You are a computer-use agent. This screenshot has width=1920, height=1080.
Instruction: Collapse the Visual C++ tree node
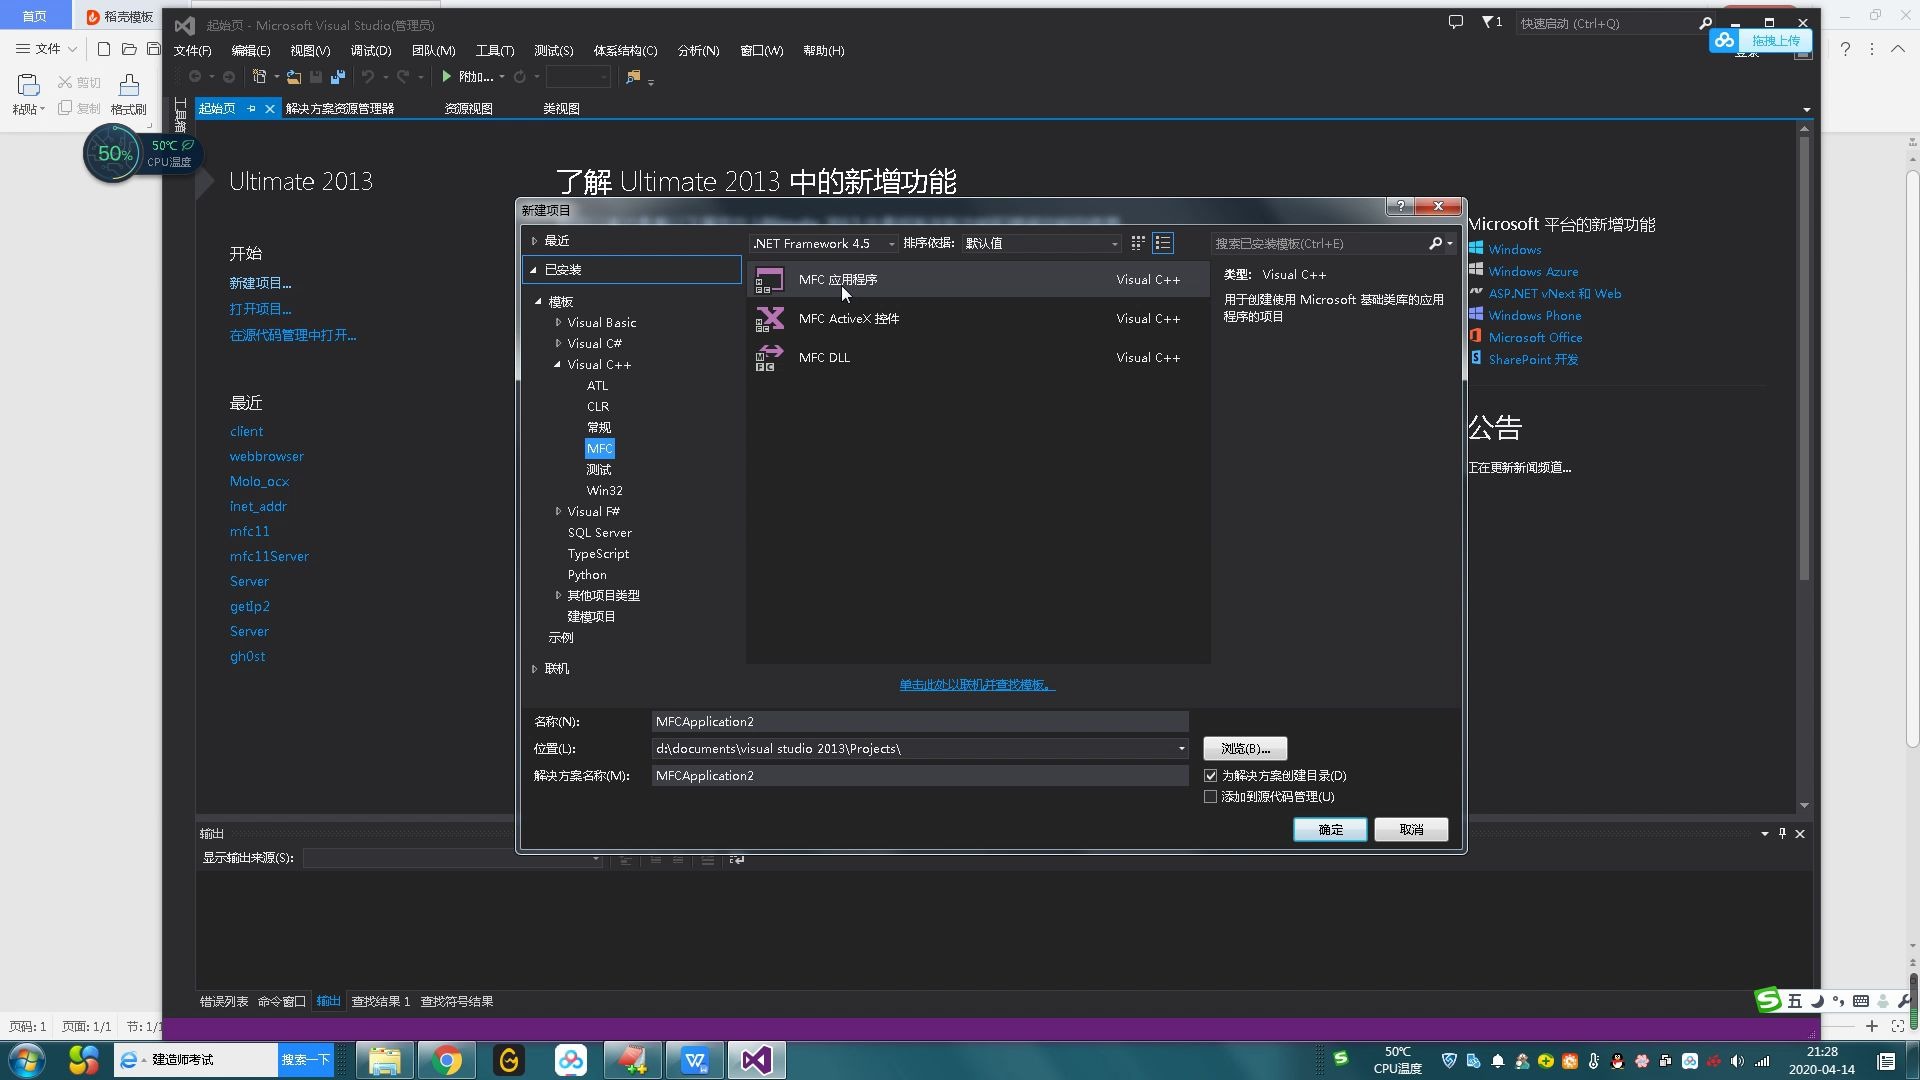click(557, 365)
